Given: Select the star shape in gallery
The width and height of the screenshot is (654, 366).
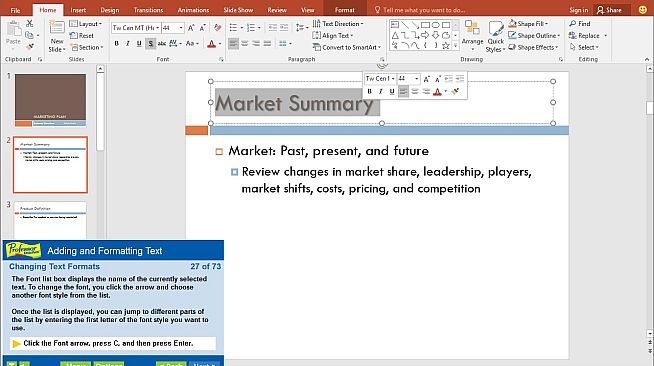Looking at the screenshot, I should coord(445,45).
